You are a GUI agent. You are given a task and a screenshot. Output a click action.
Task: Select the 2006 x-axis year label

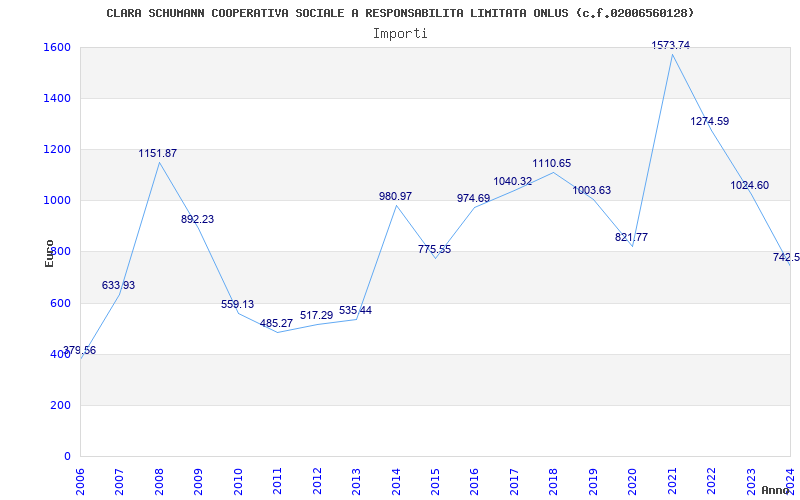(x=80, y=479)
